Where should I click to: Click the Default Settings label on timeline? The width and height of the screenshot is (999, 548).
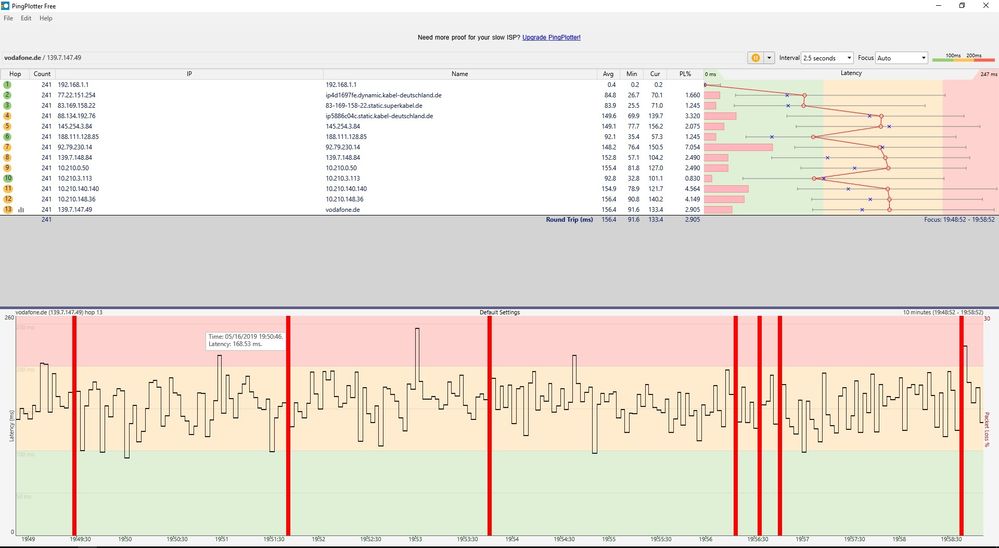click(x=500, y=313)
